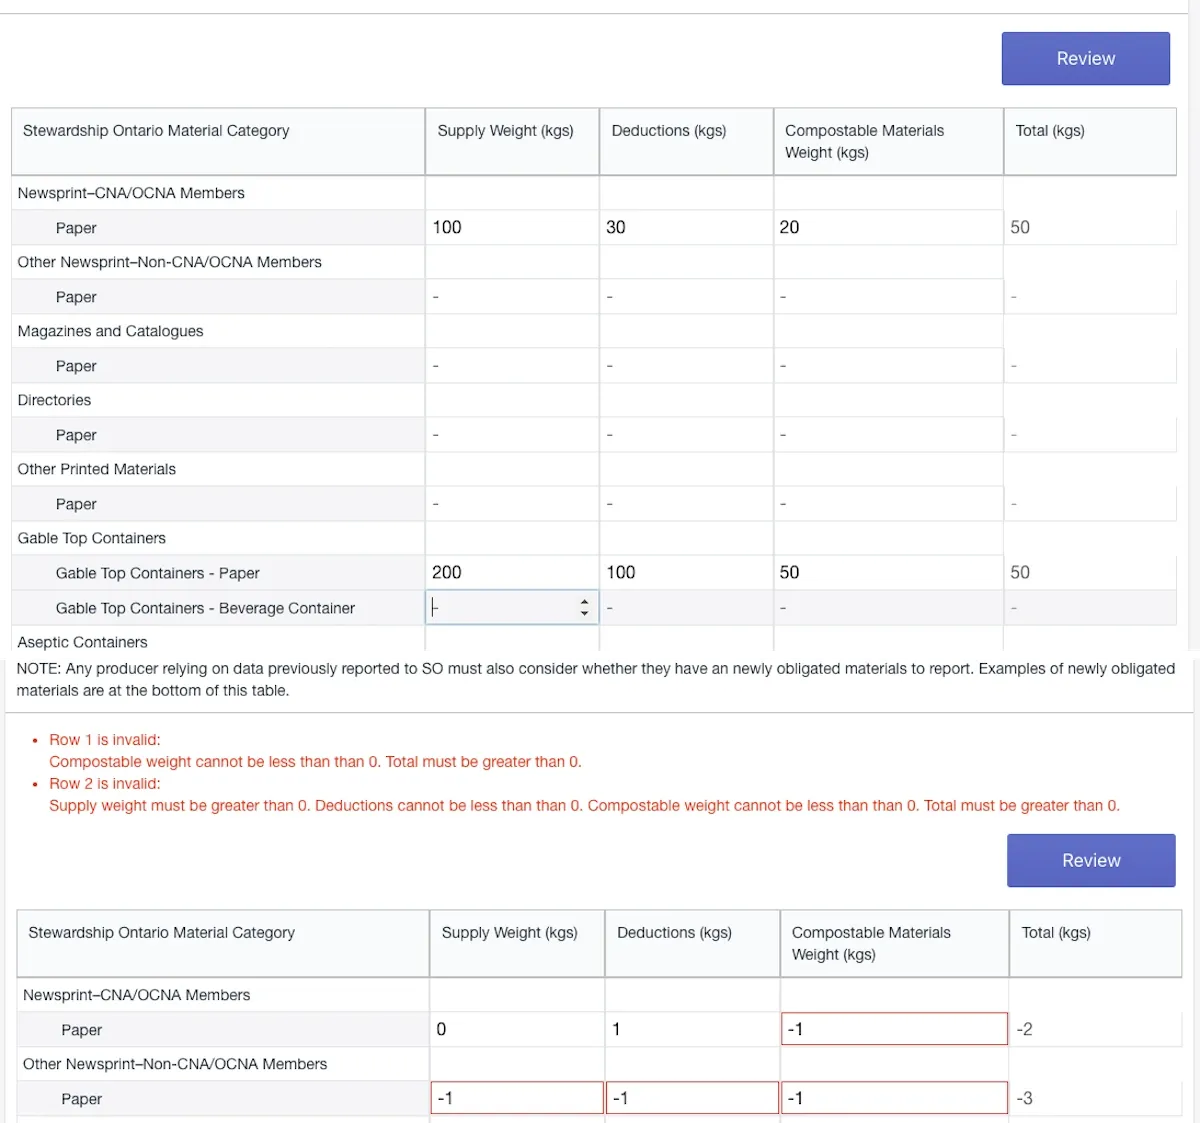Select Gable Top Containers - Paper supply weight 200

(x=512, y=572)
